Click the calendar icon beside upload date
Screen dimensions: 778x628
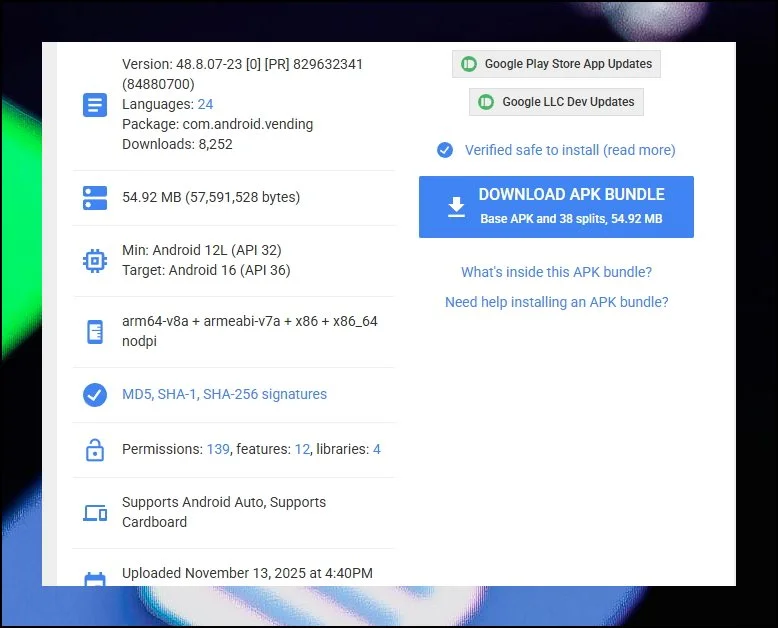(95, 579)
